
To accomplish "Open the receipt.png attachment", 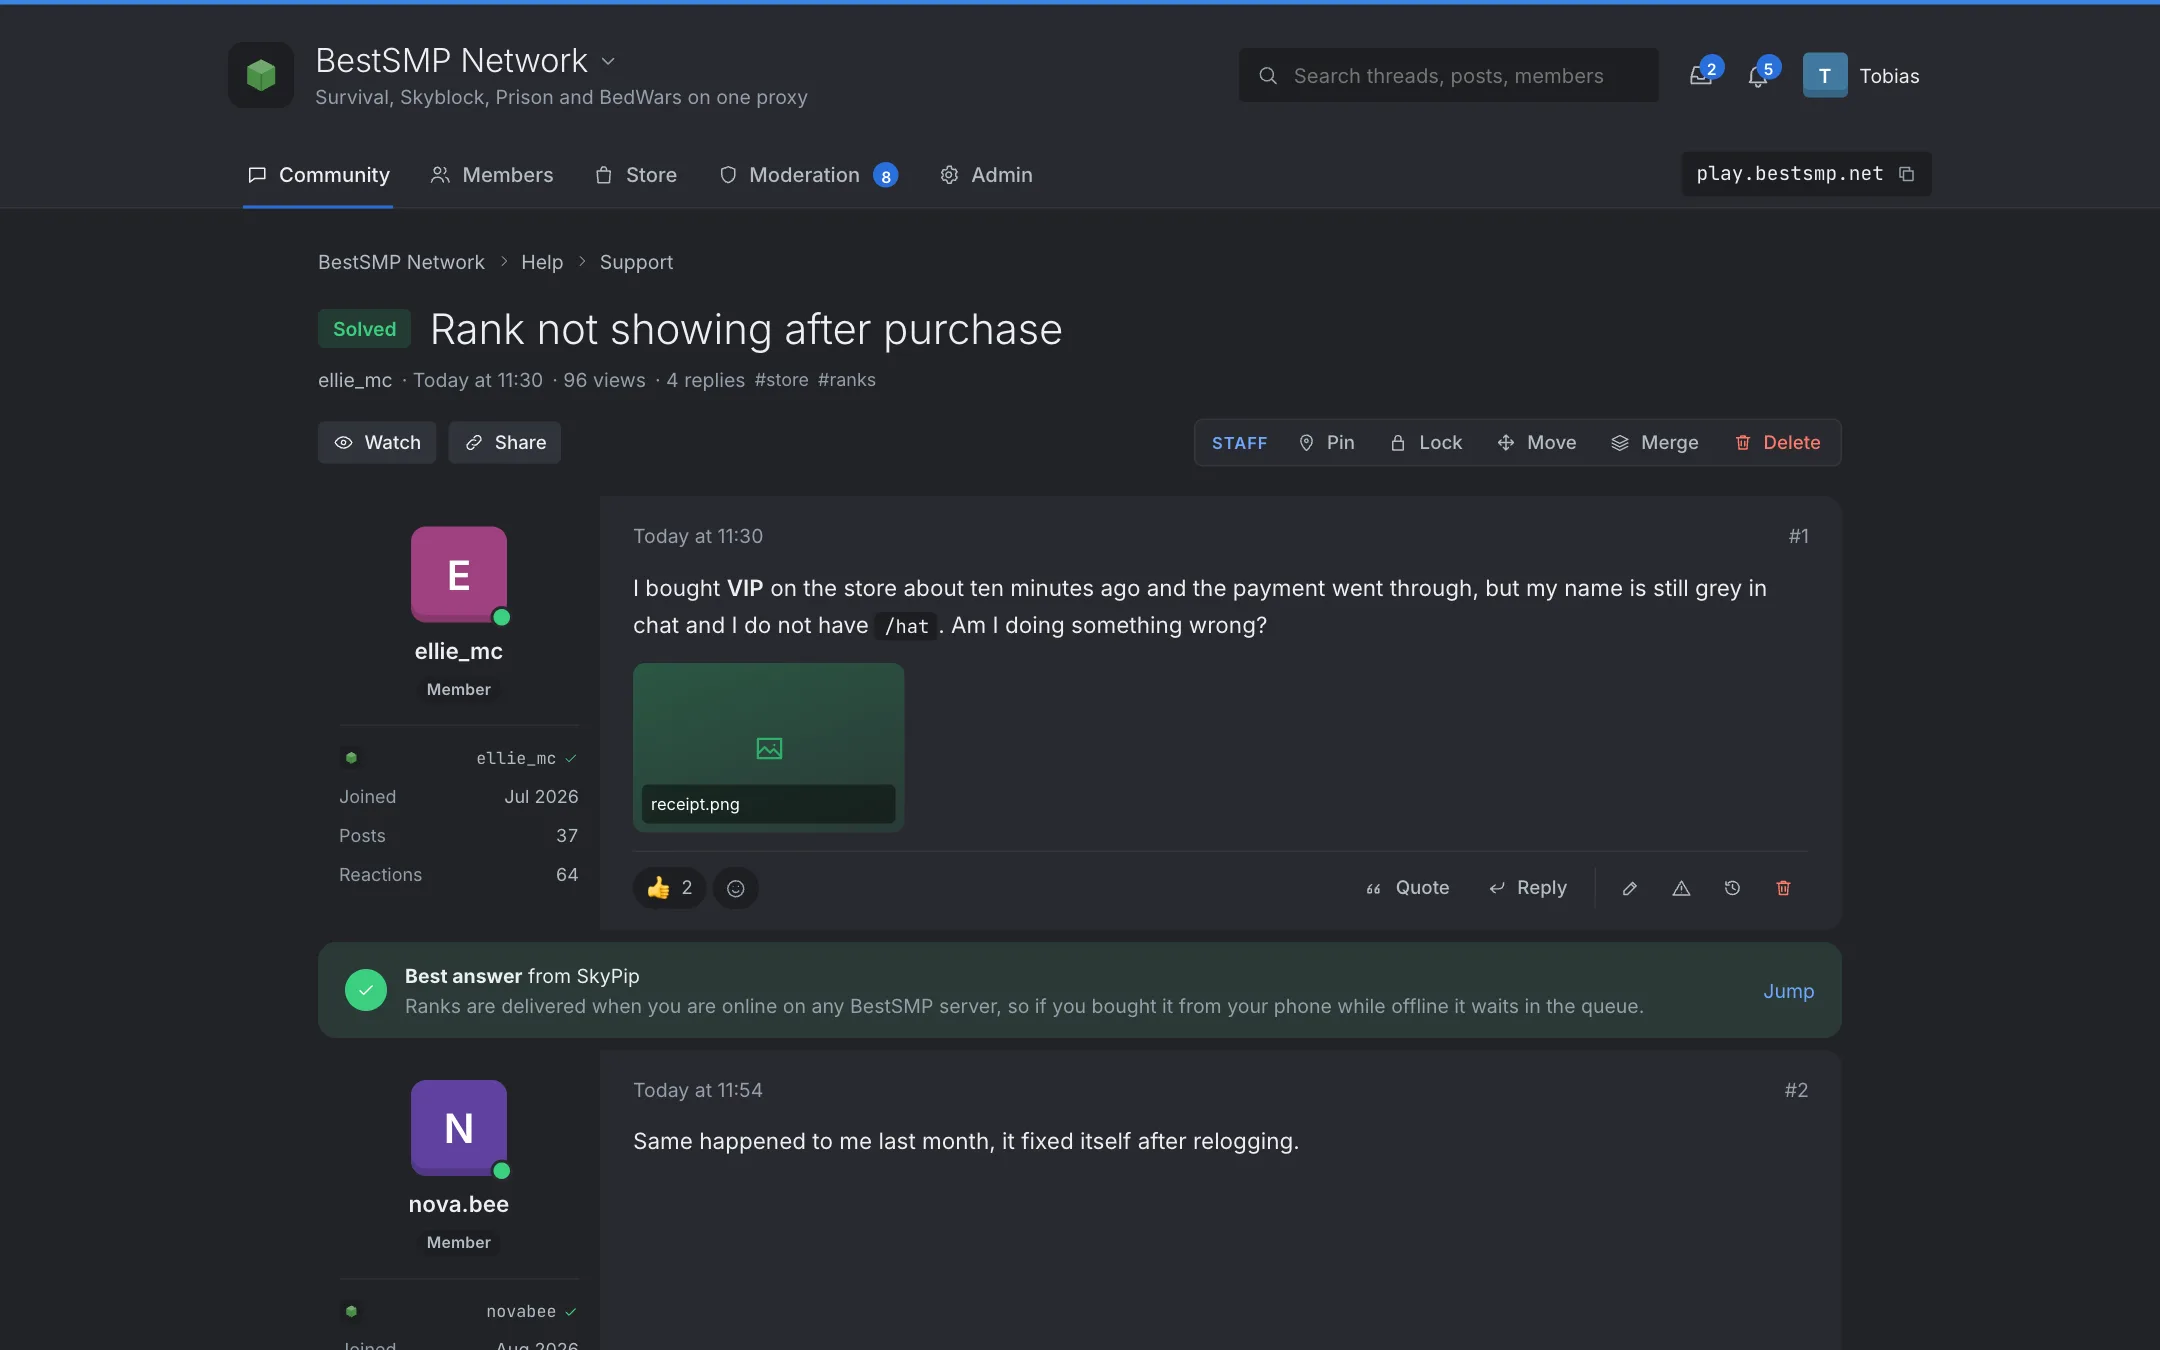I will 768,747.
